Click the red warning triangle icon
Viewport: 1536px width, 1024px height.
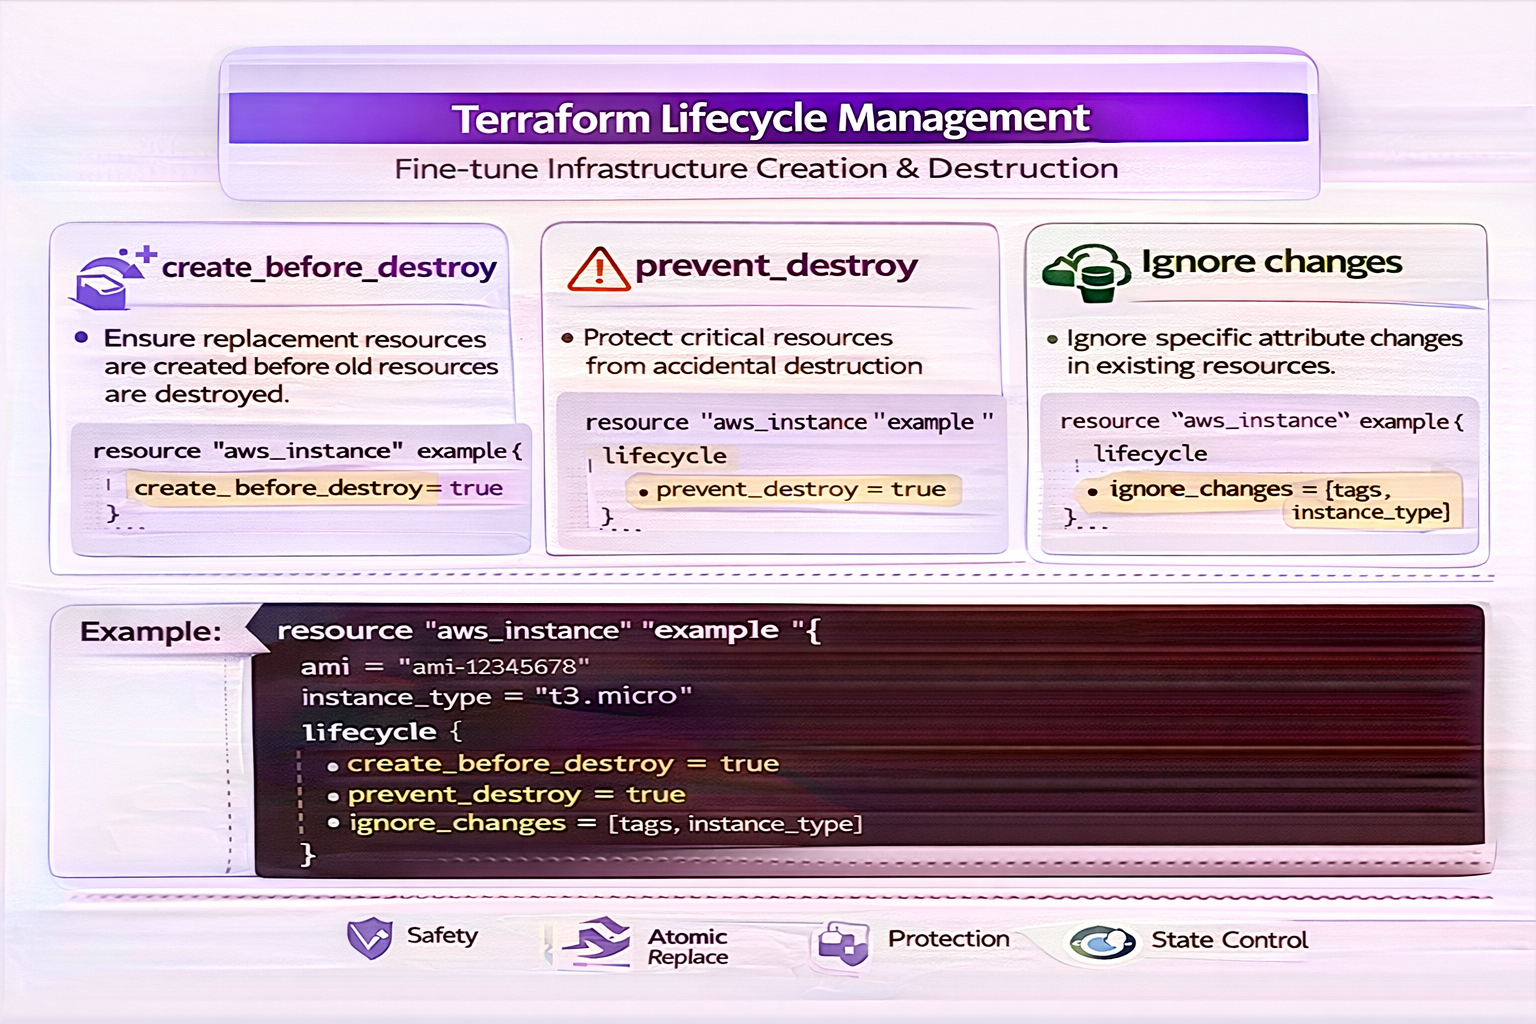coord(598,268)
